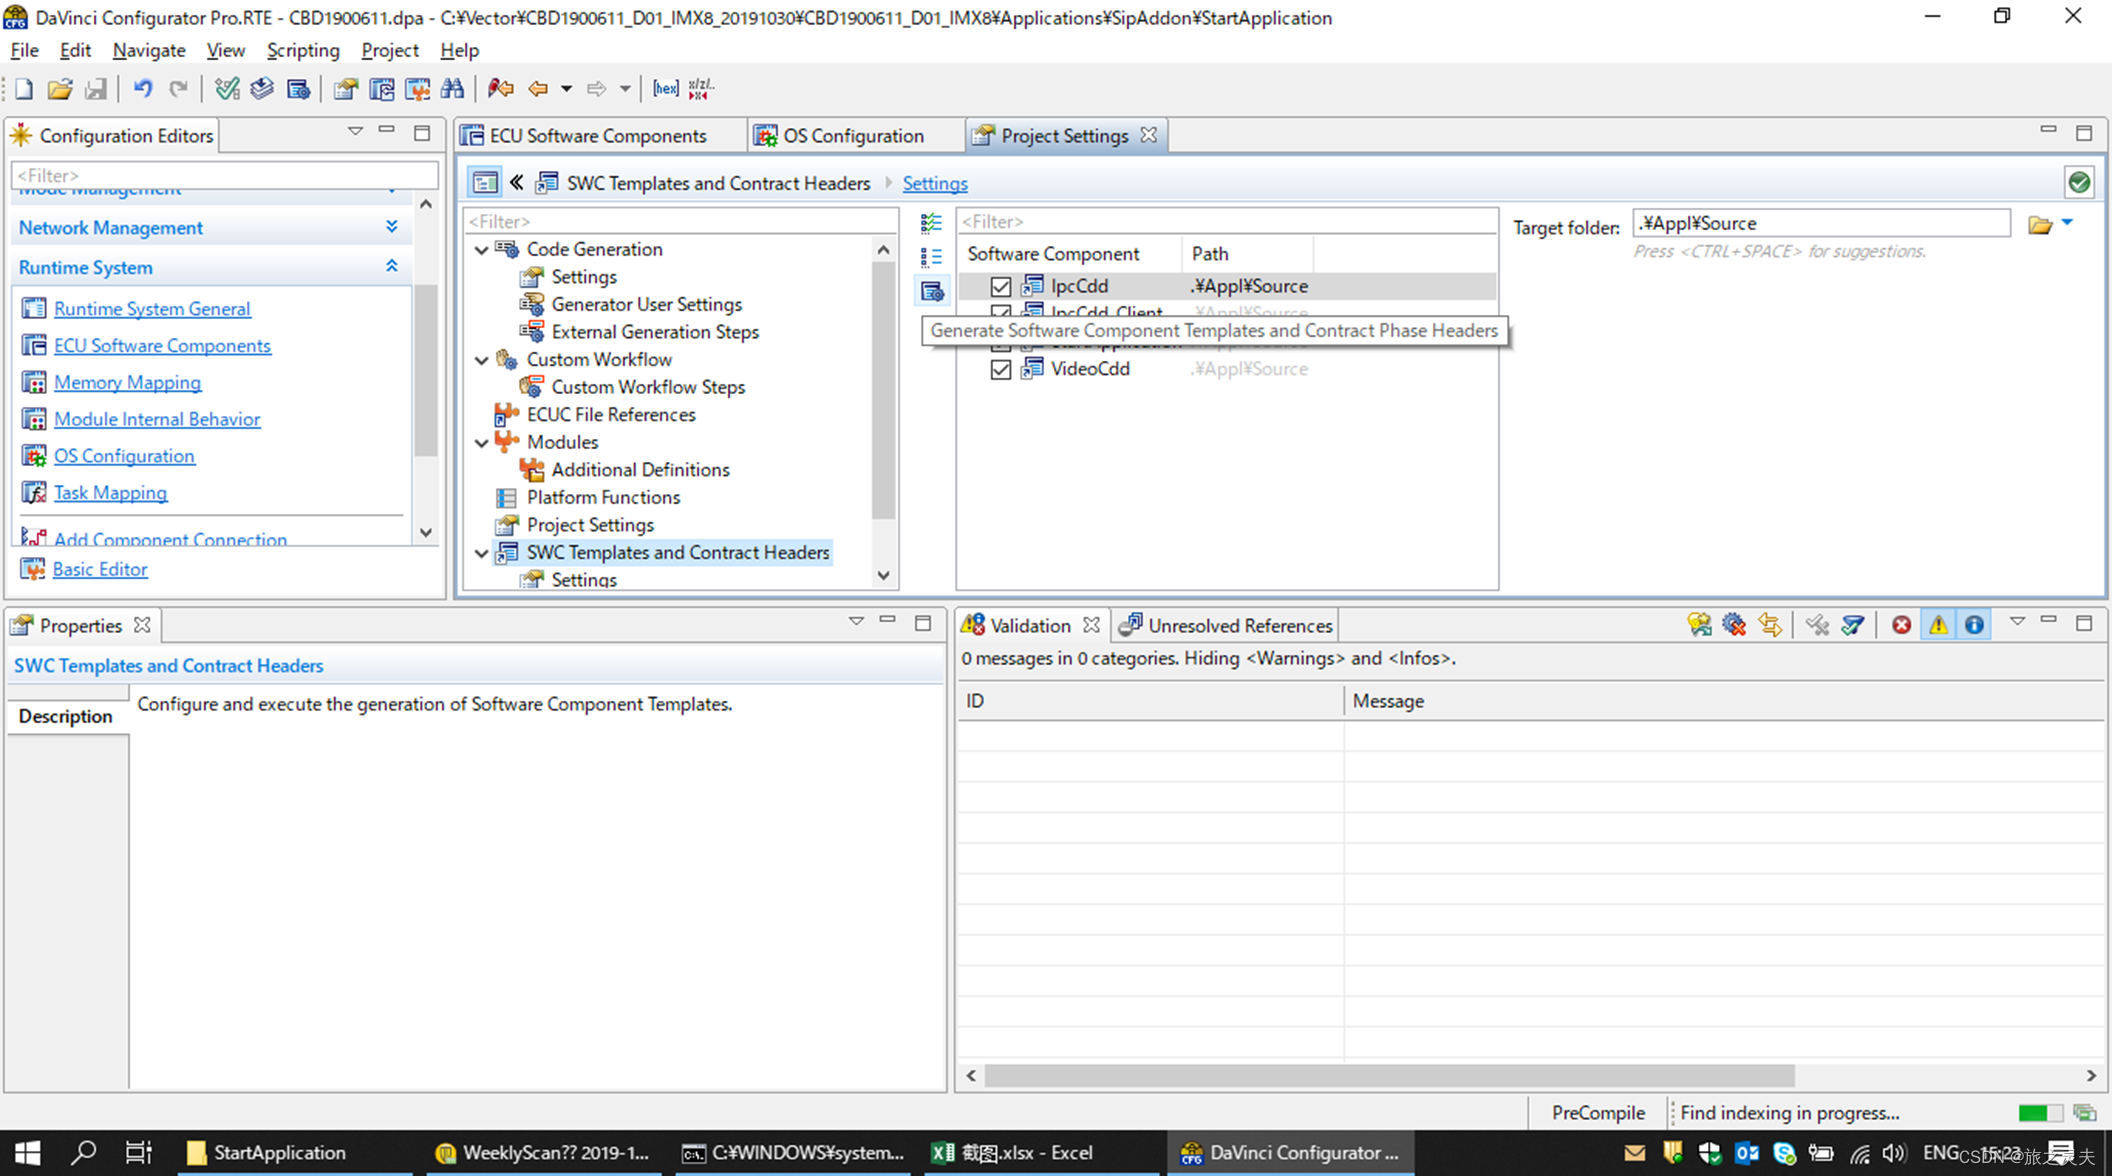Screen dimensions: 2112x1176
Task: Expand the Network Management section
Action: [x=391, y=227]
